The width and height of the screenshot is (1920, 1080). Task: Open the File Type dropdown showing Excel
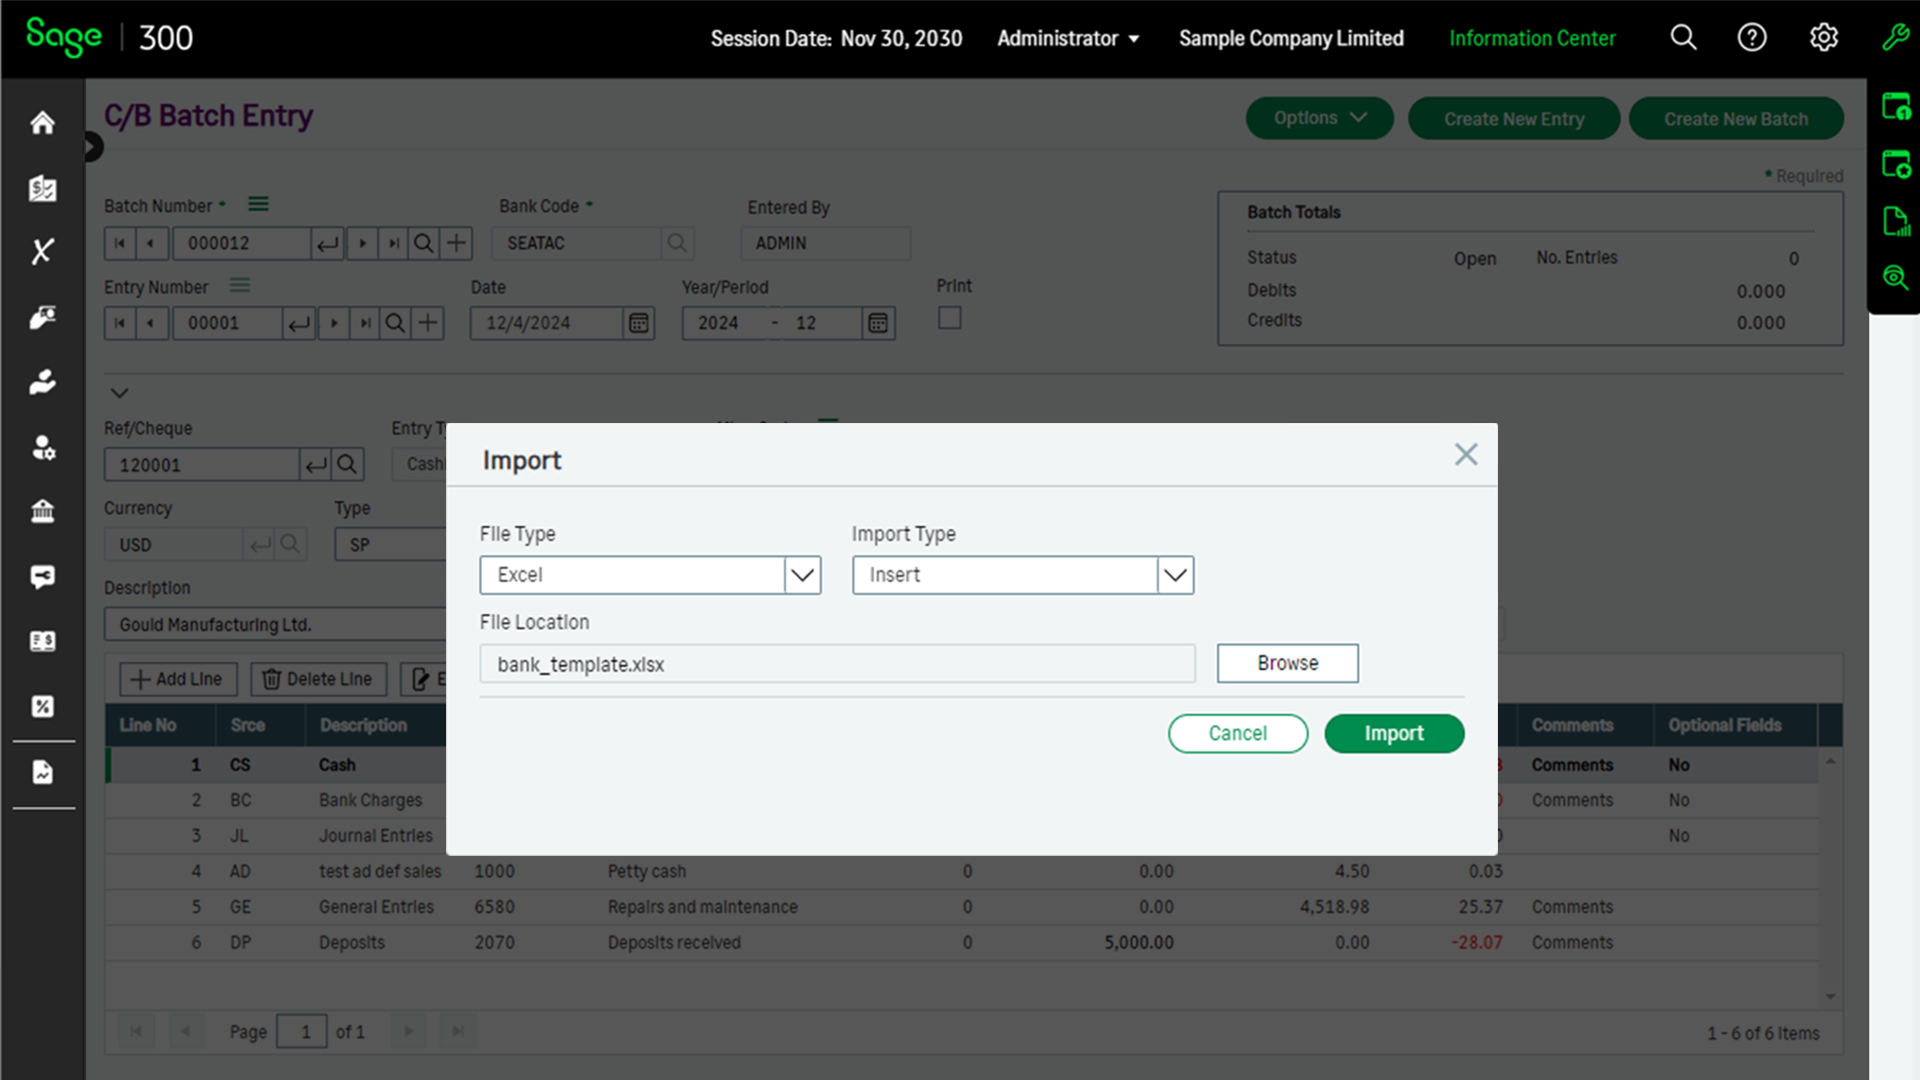coord(801,575)
